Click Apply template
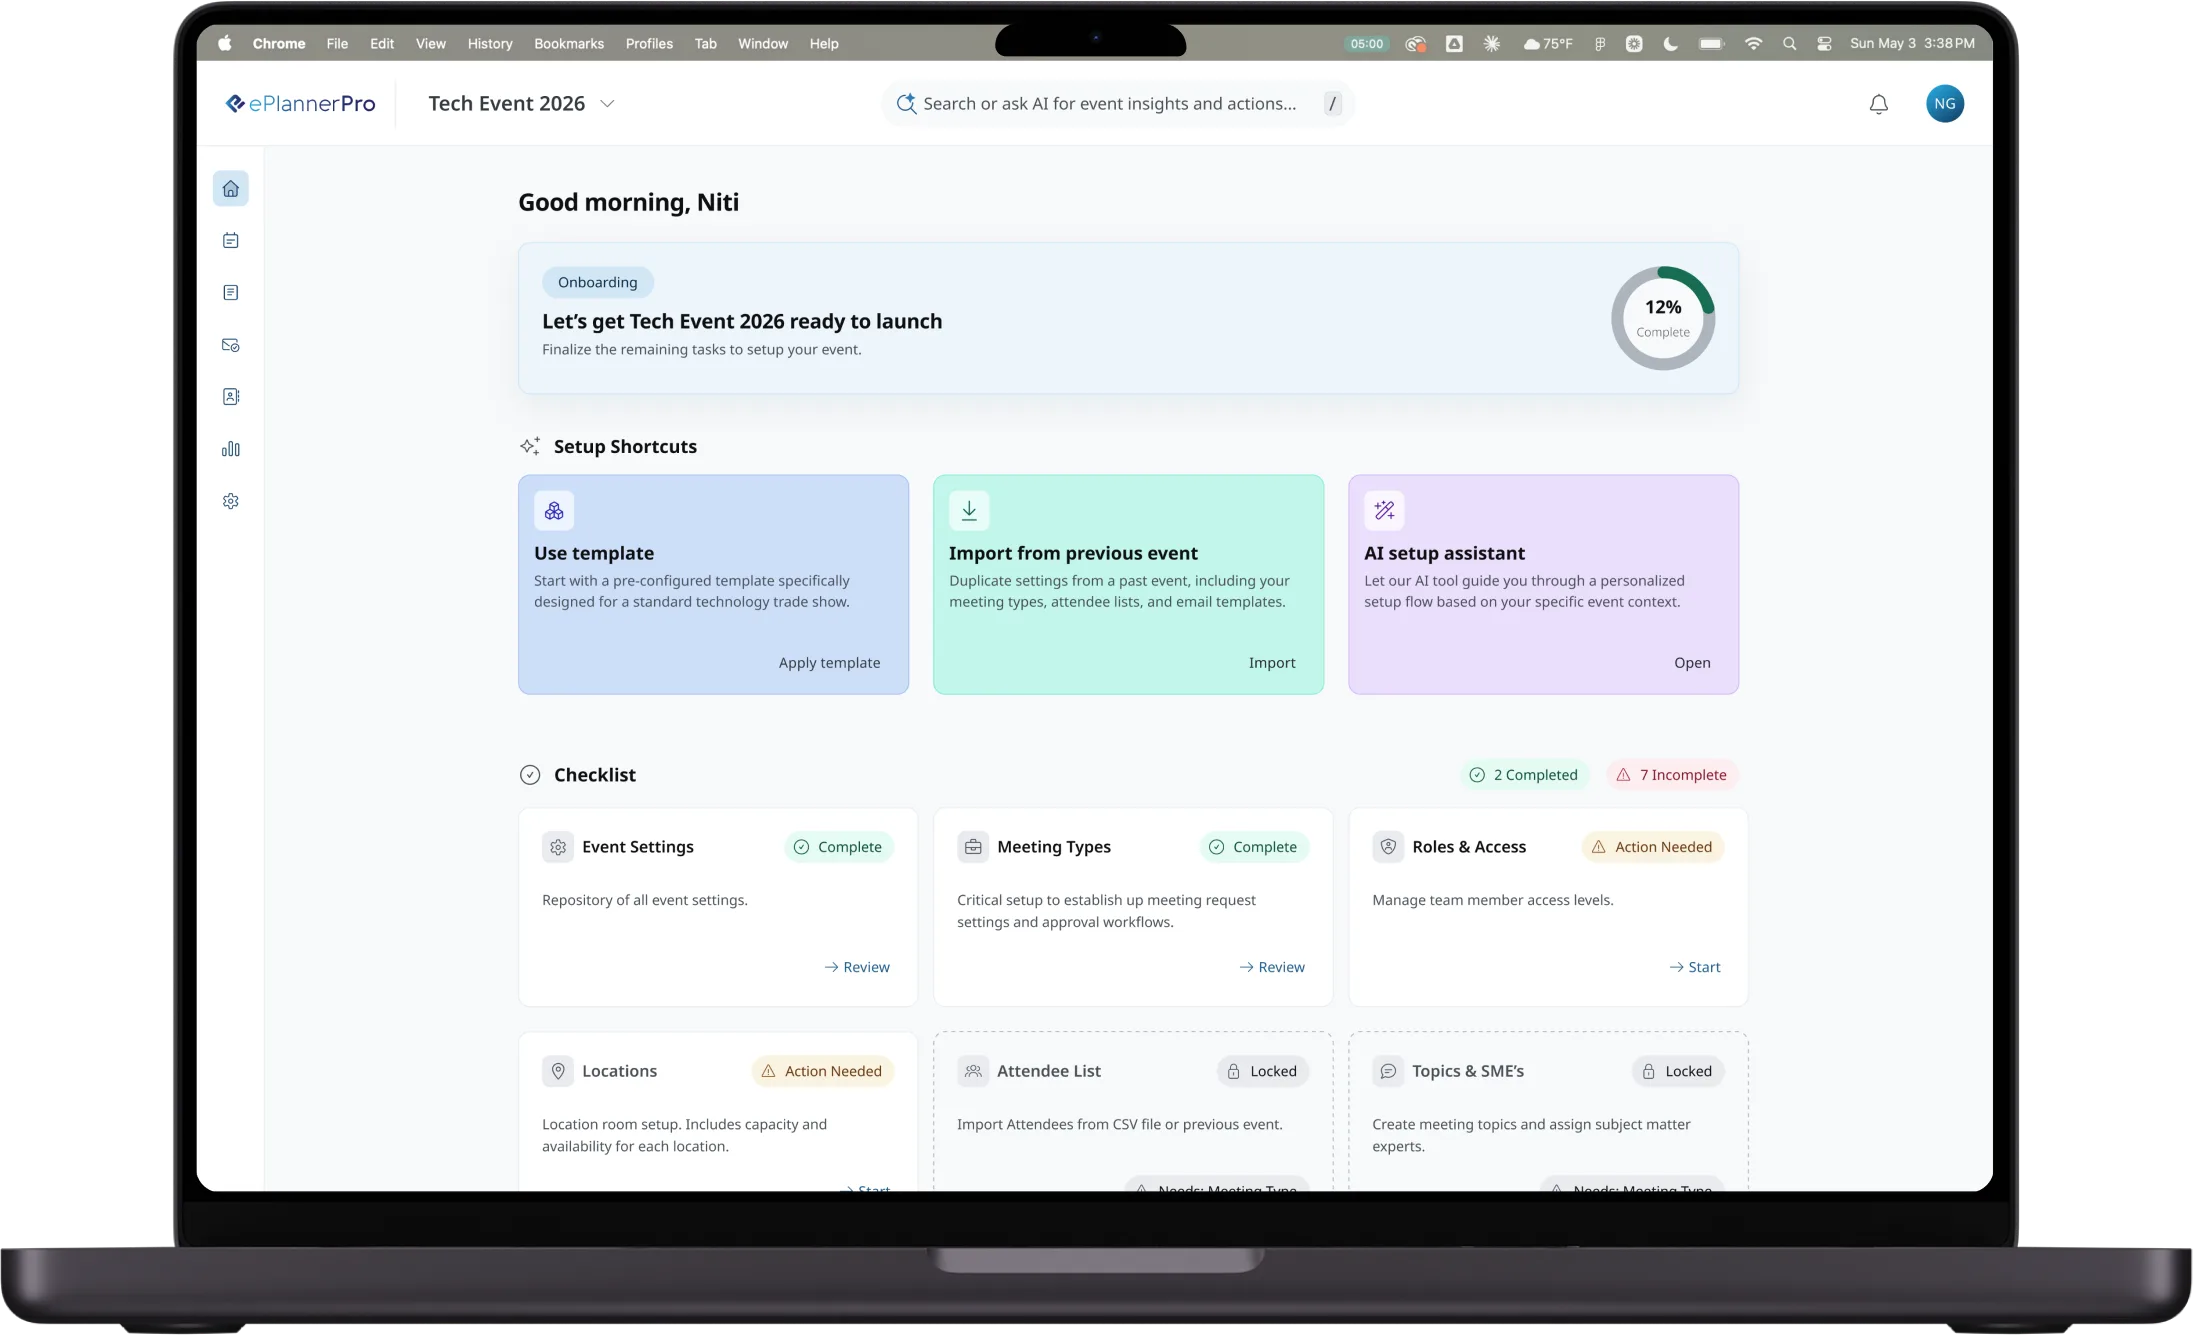 pyautogui.click(x=830, y=663)
